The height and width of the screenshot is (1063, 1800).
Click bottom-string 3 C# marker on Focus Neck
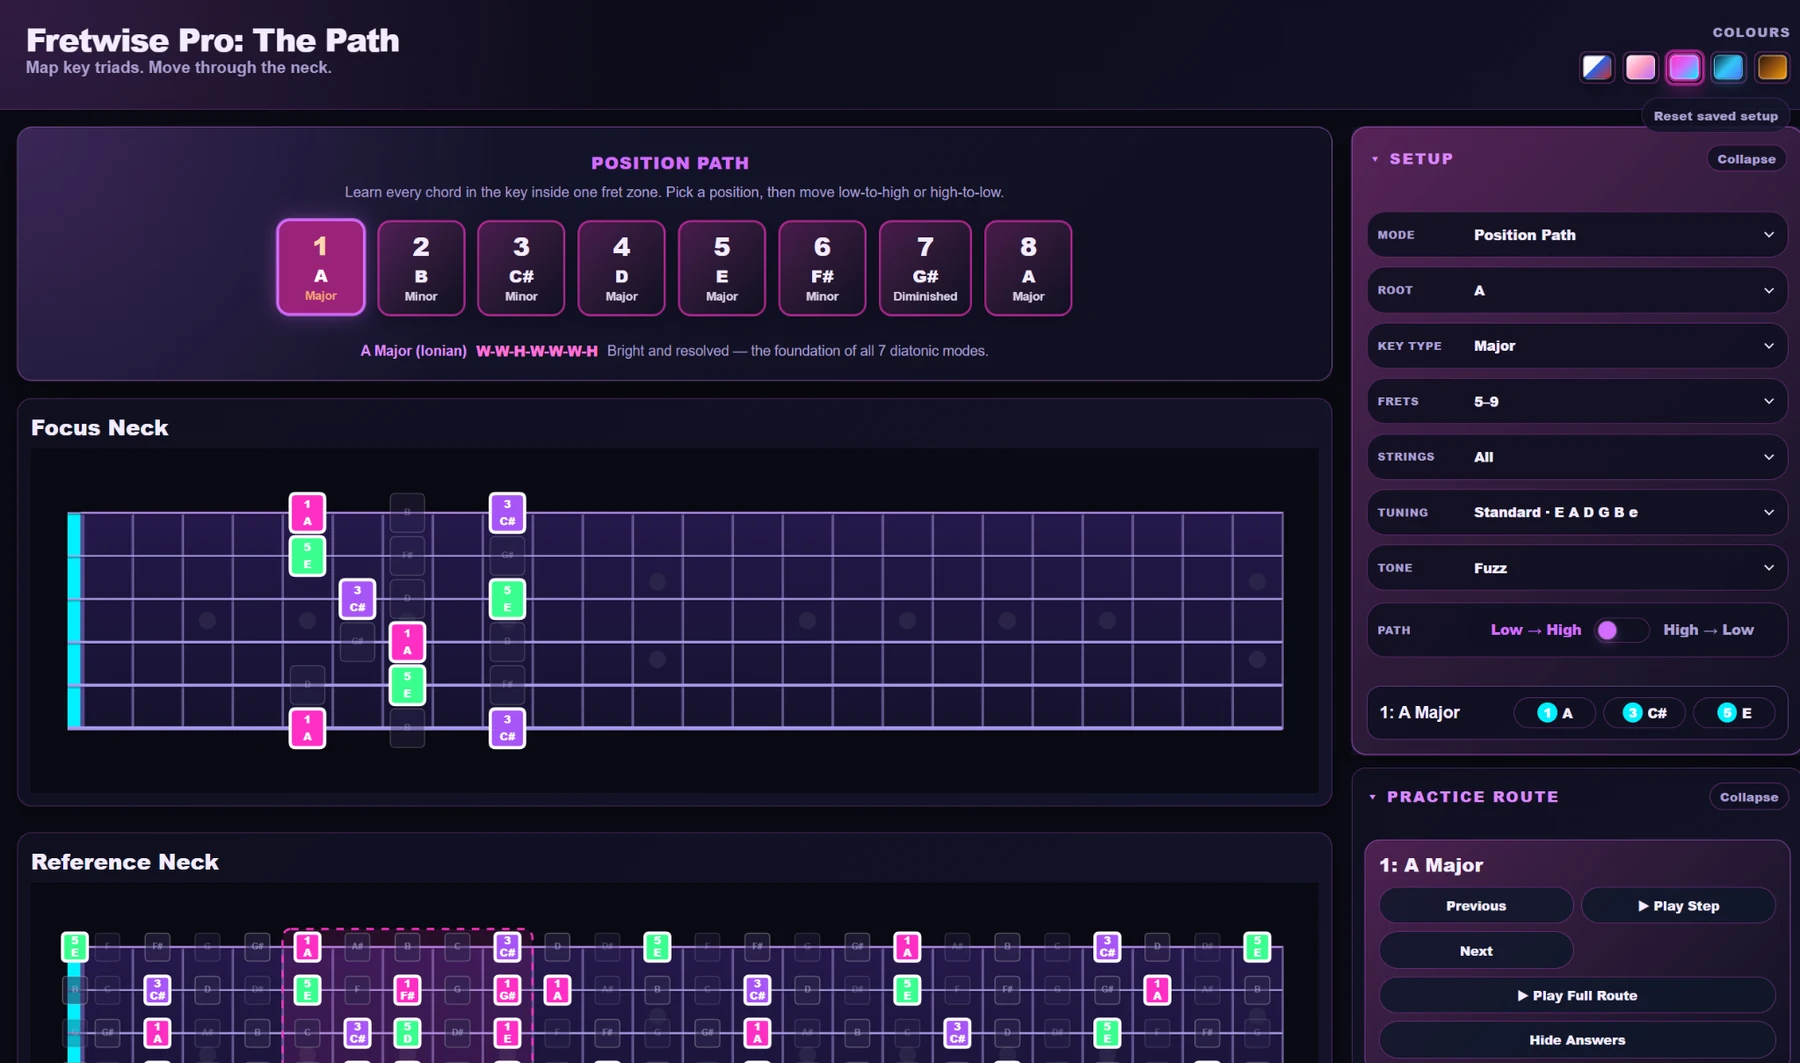[507, 728]
